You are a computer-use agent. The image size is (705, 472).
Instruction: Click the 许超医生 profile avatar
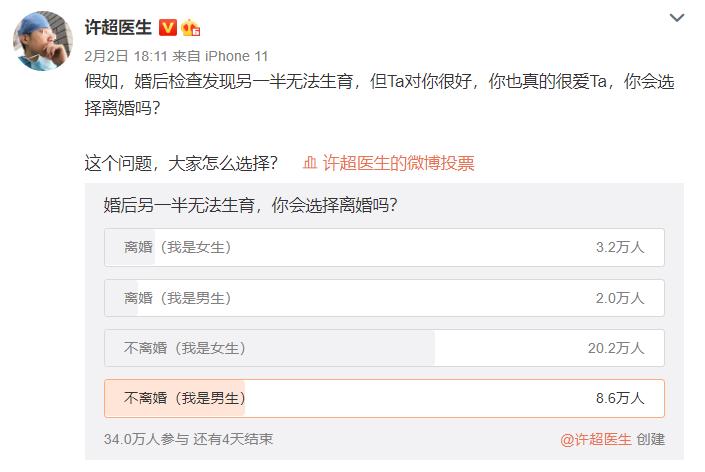41,42
